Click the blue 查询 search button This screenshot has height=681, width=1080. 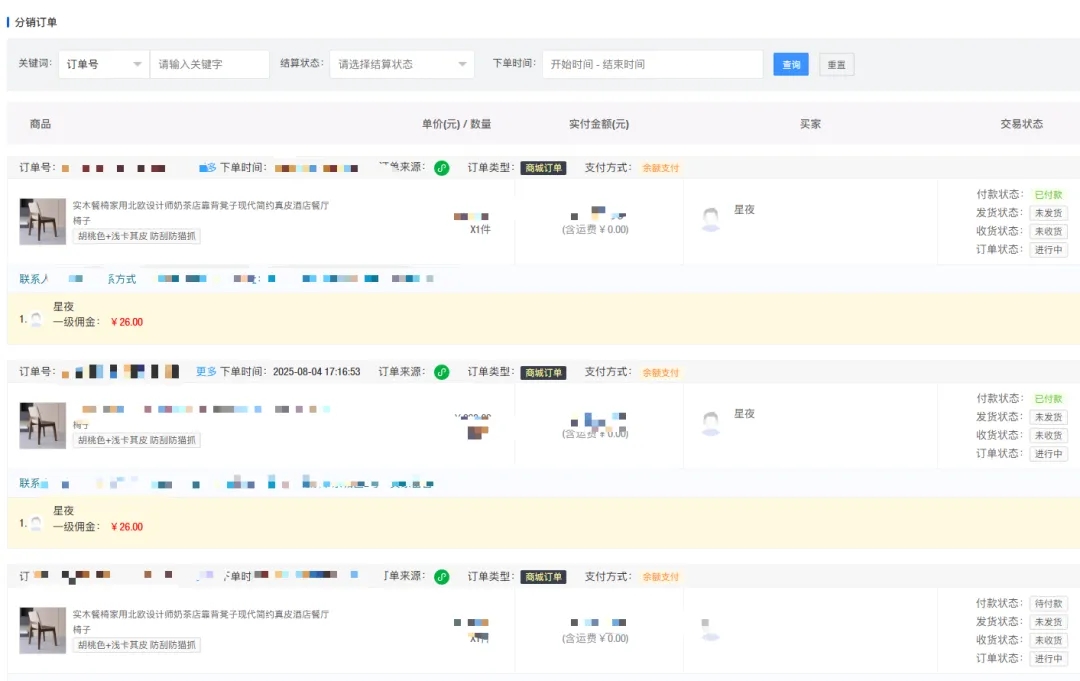pos(791,64)
